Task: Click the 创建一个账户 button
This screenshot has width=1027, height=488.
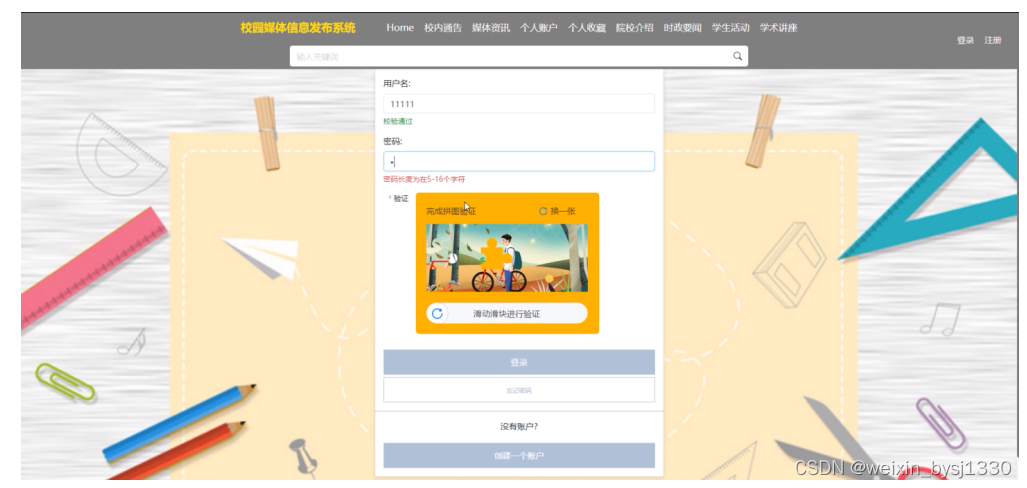Action: point(519,456)
